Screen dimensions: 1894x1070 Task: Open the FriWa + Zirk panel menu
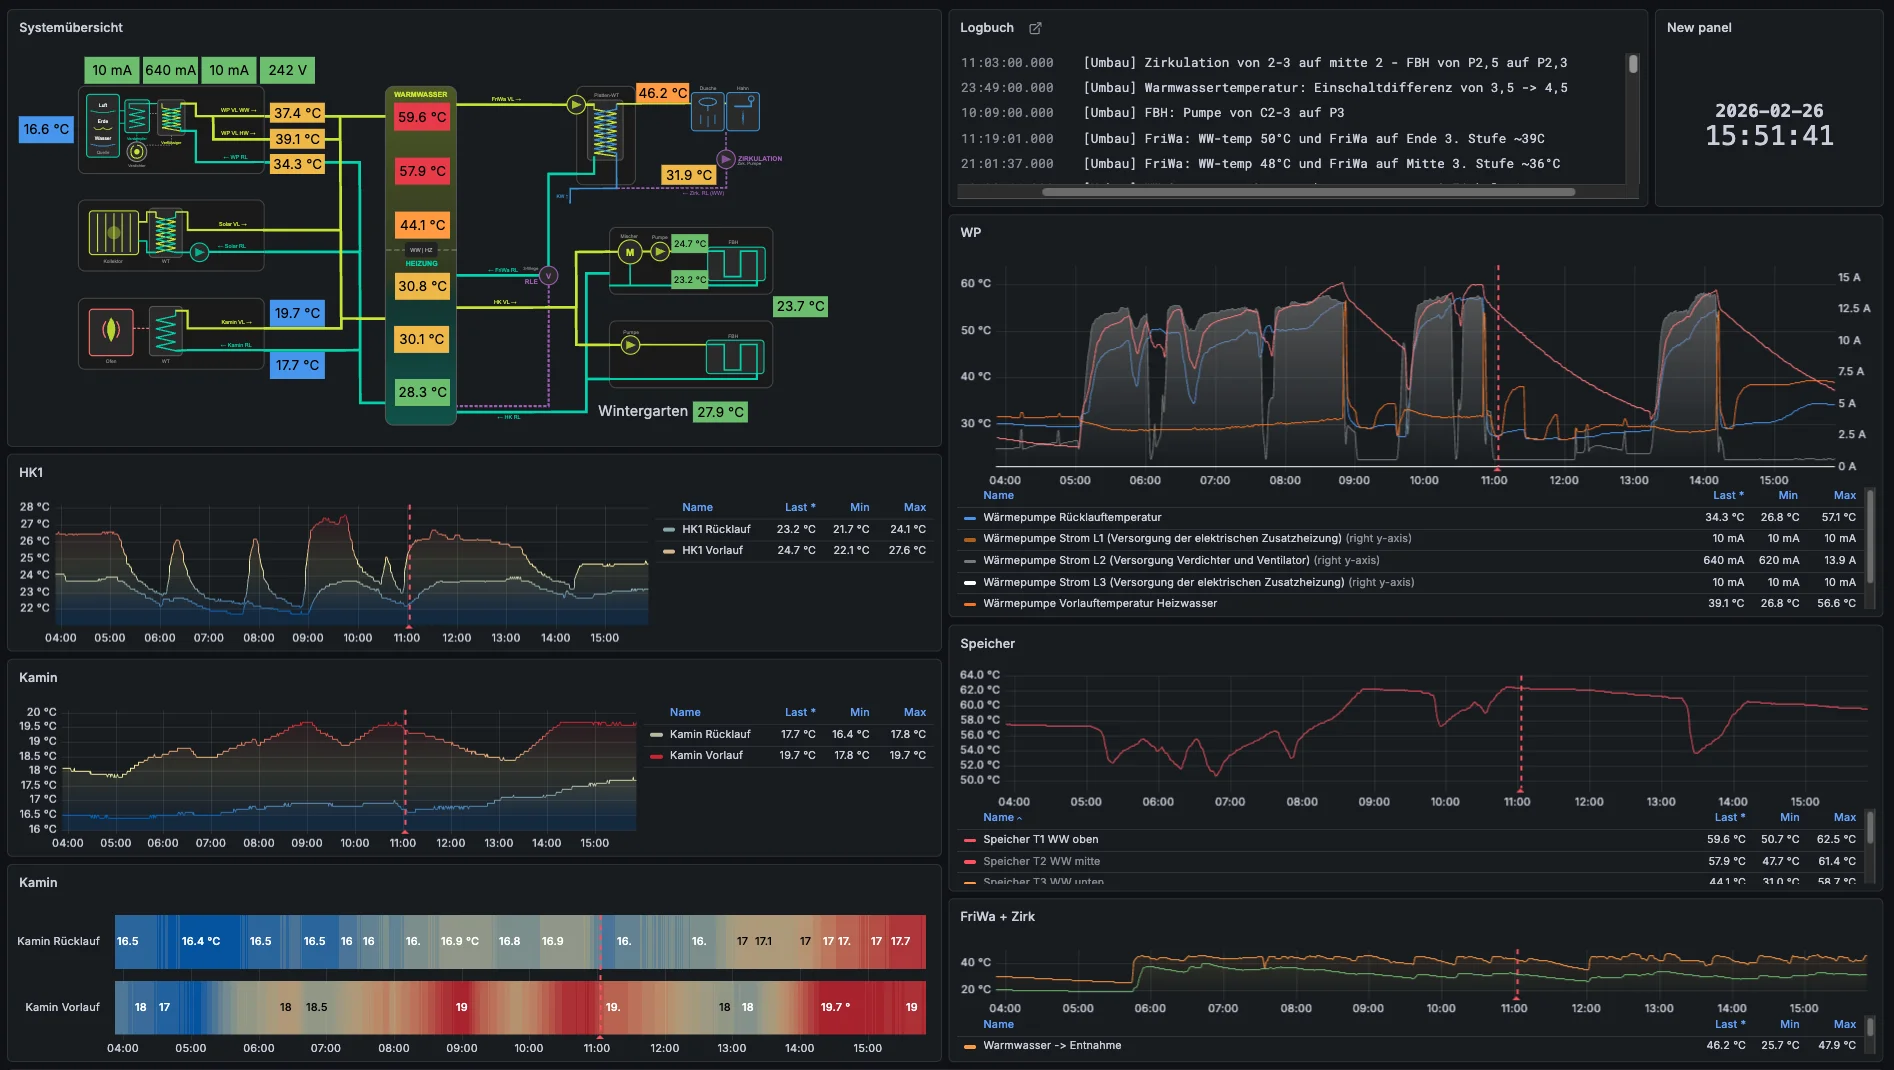(997, 916)
